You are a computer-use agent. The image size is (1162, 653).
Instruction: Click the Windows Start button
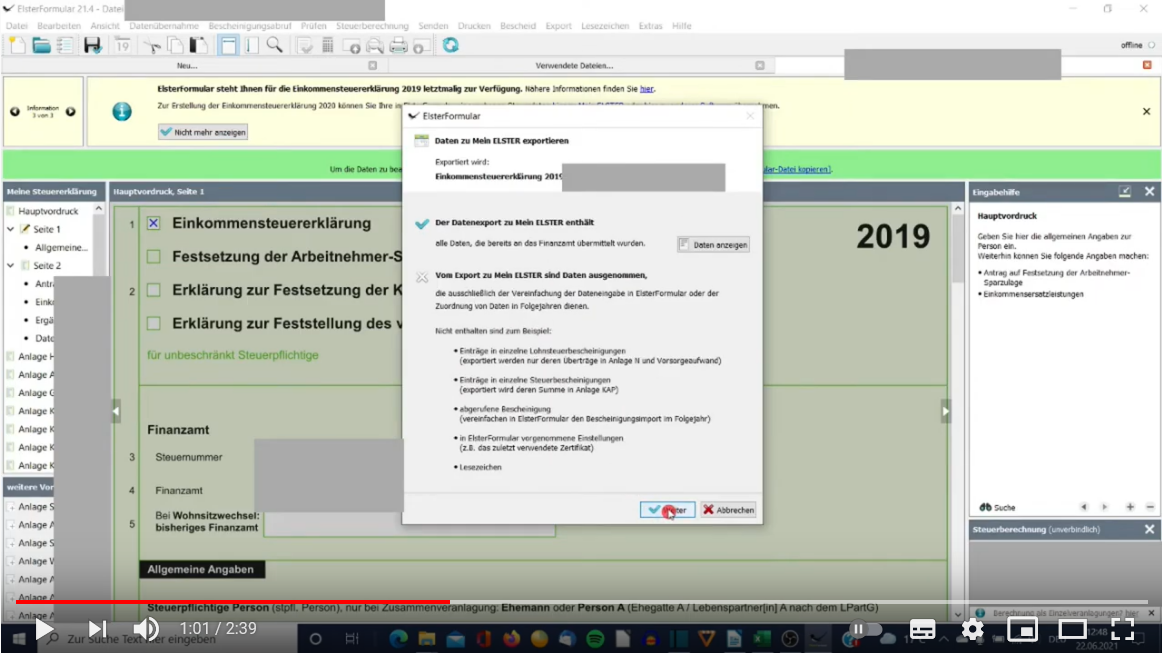tap(19, 638)
